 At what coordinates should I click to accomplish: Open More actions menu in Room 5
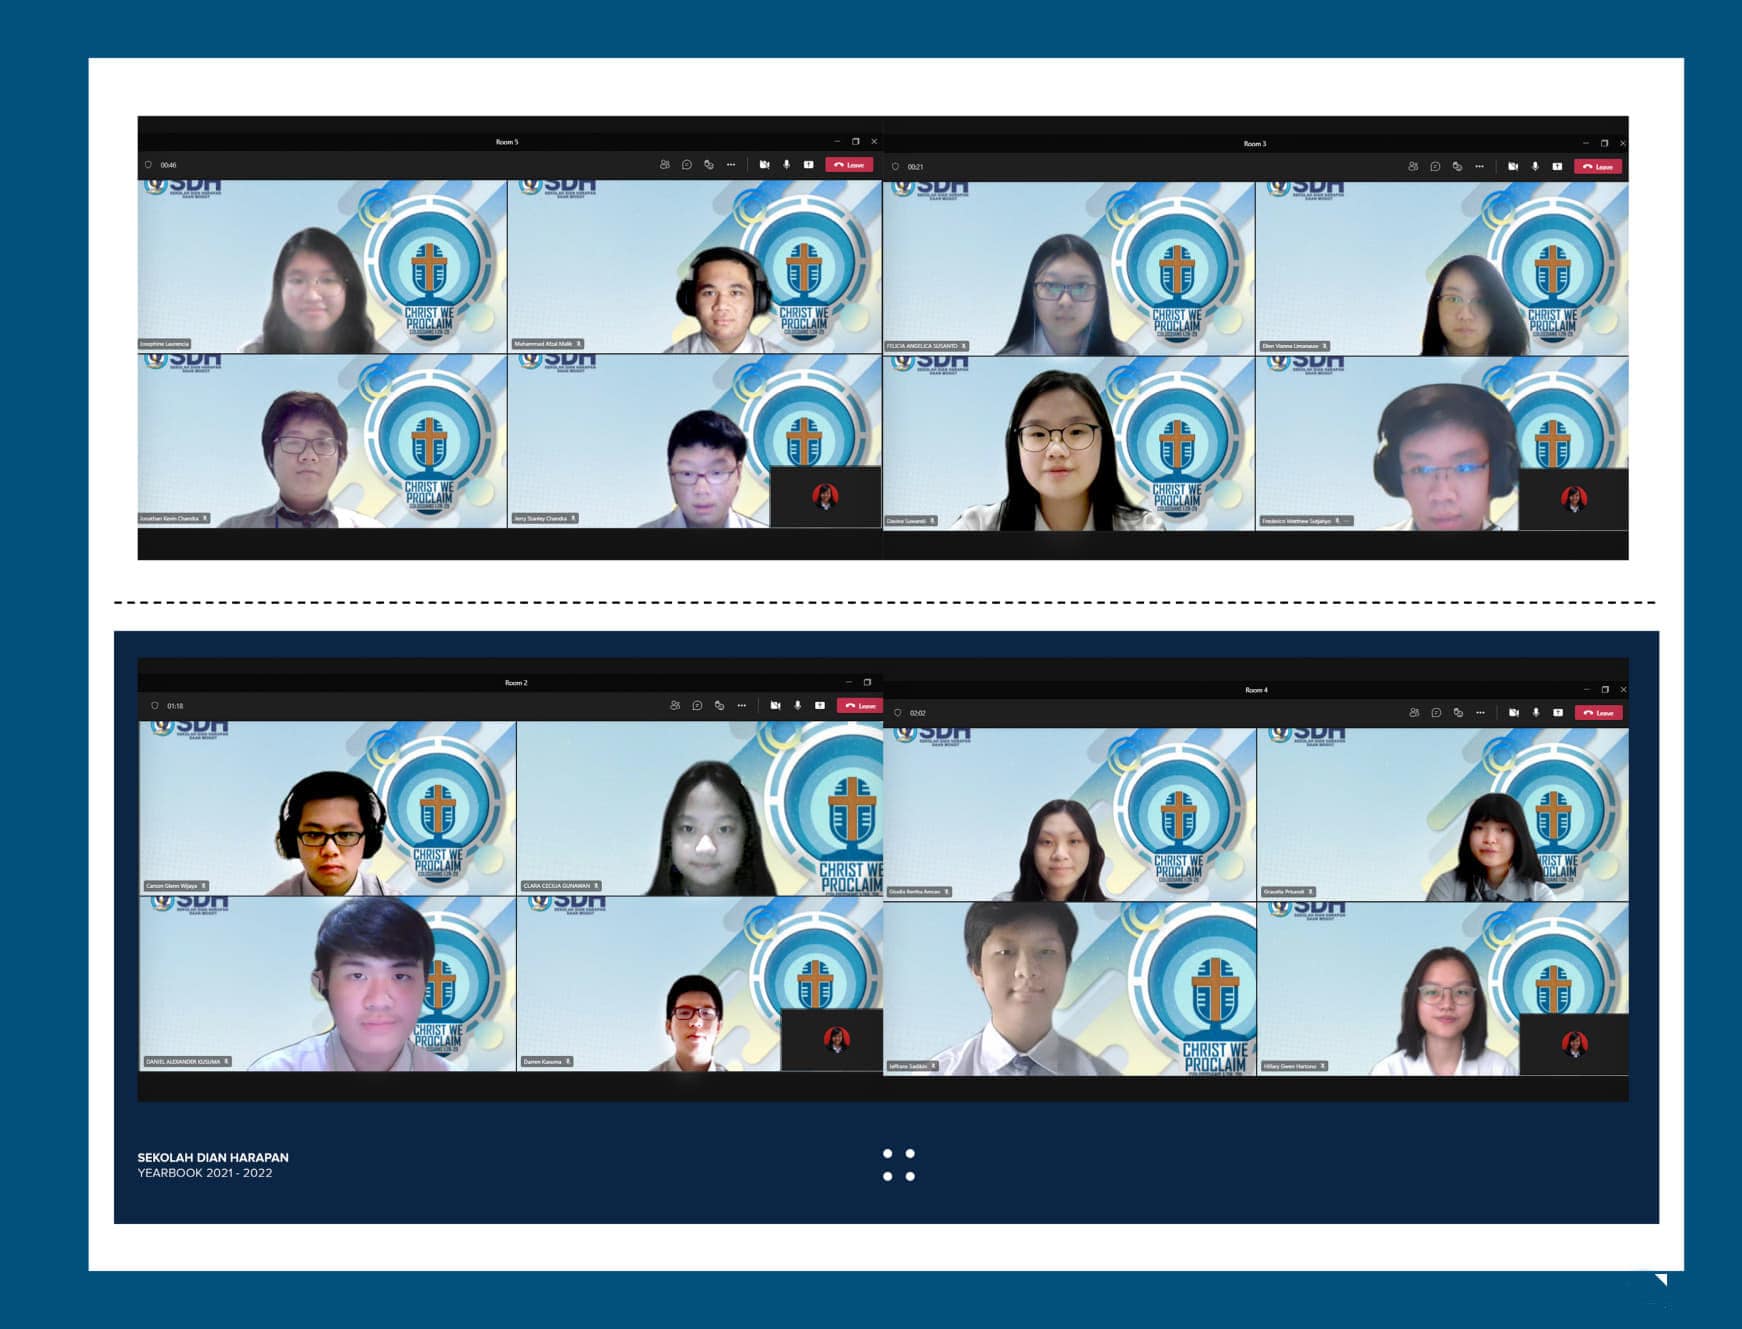[731, 165]
